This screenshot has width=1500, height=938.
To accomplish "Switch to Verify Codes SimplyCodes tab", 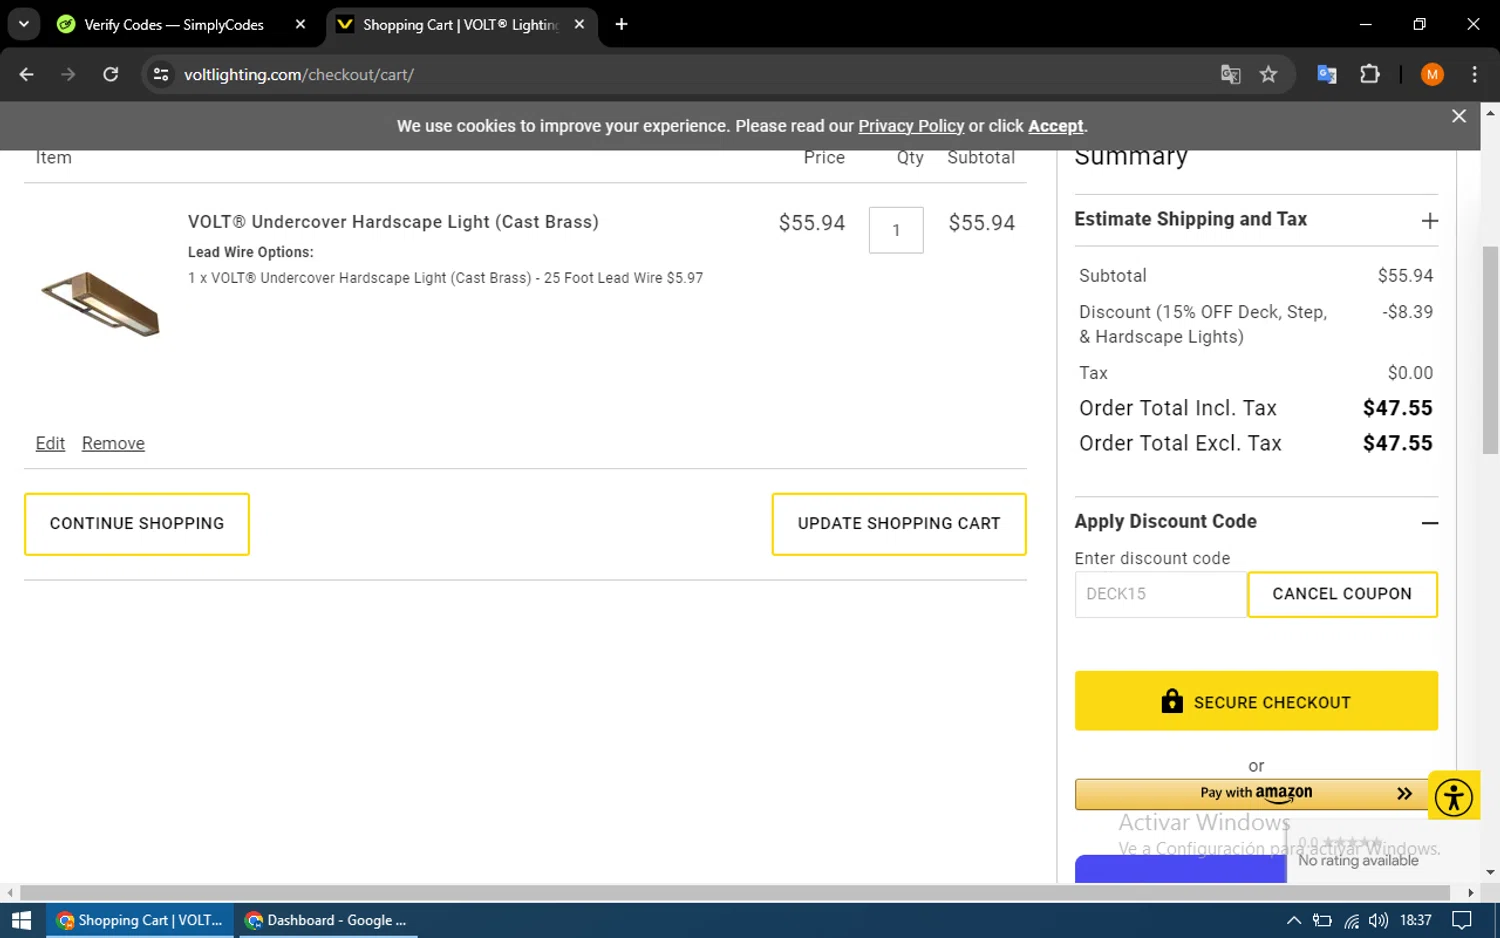I will (172, 24).
